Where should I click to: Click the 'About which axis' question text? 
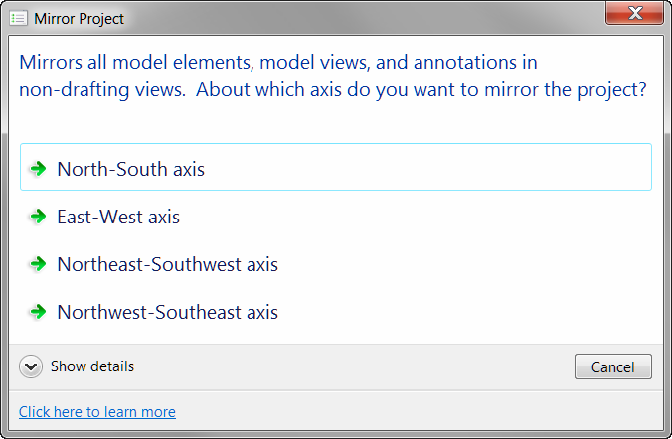[x=421, y=88]
